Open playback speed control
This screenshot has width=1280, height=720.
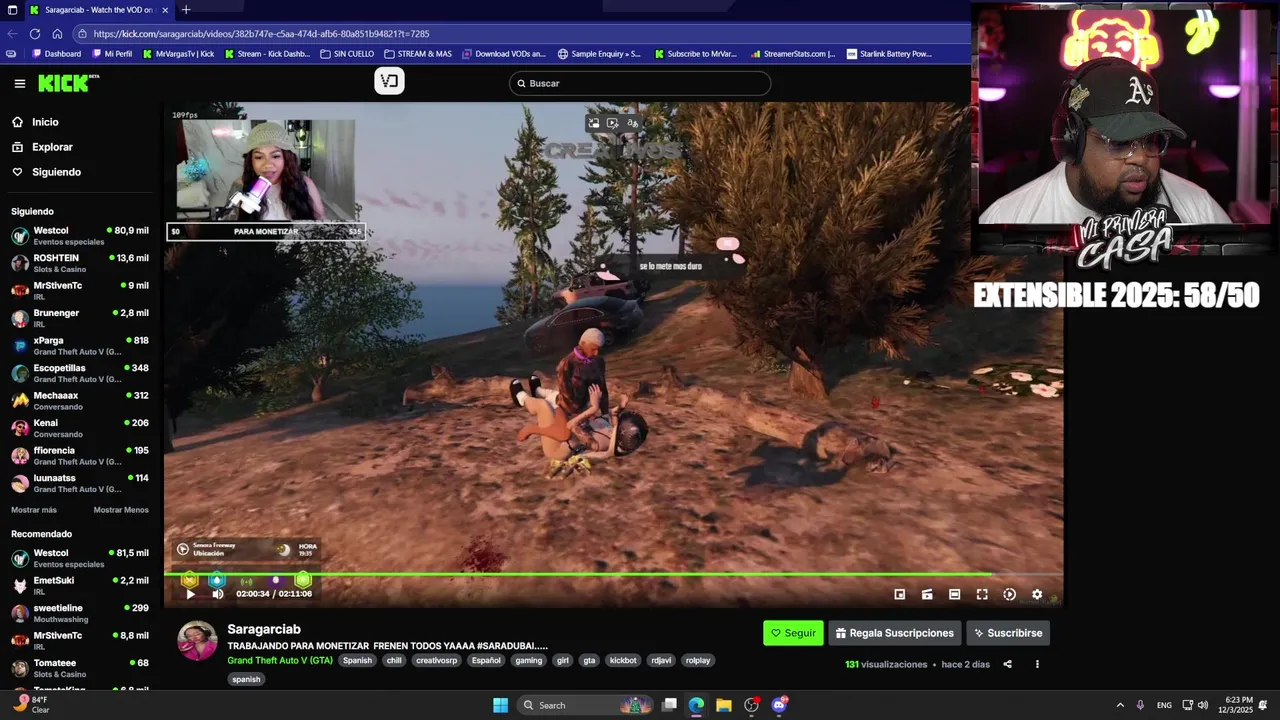pos(1009,594)
